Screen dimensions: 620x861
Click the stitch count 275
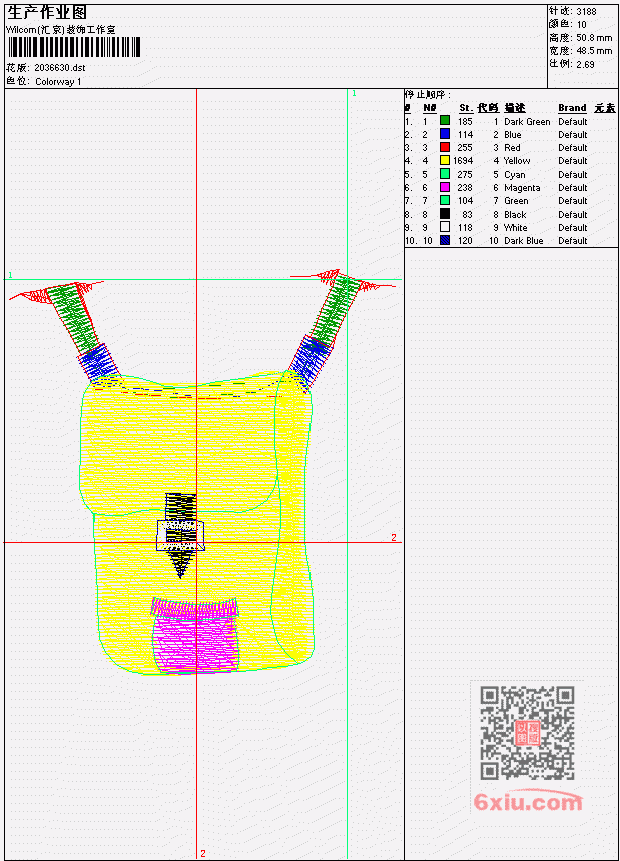click(465, 174)
